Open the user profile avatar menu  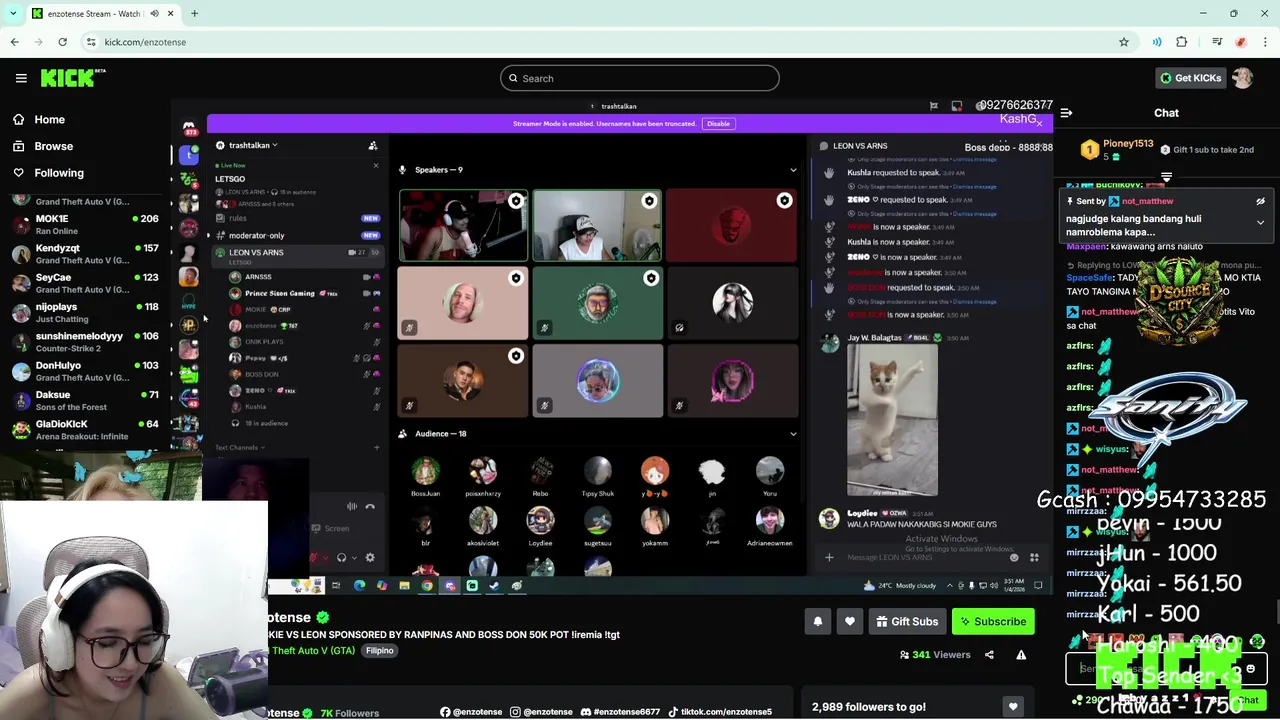coord(1243,78)
